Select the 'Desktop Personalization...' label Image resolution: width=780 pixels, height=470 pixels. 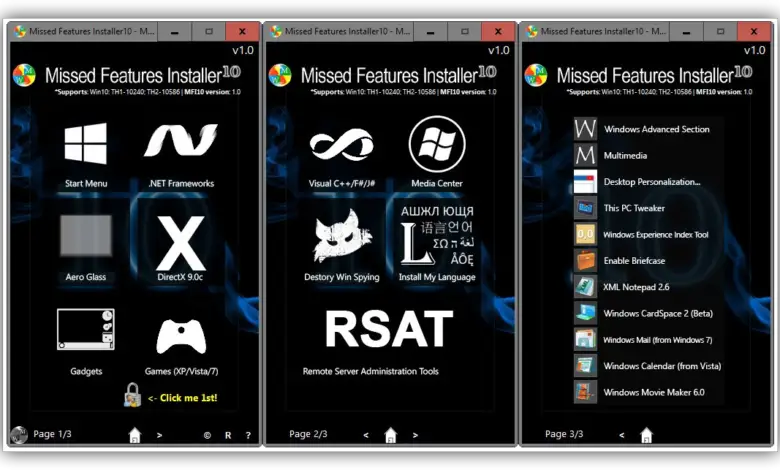tap(652, 182)
